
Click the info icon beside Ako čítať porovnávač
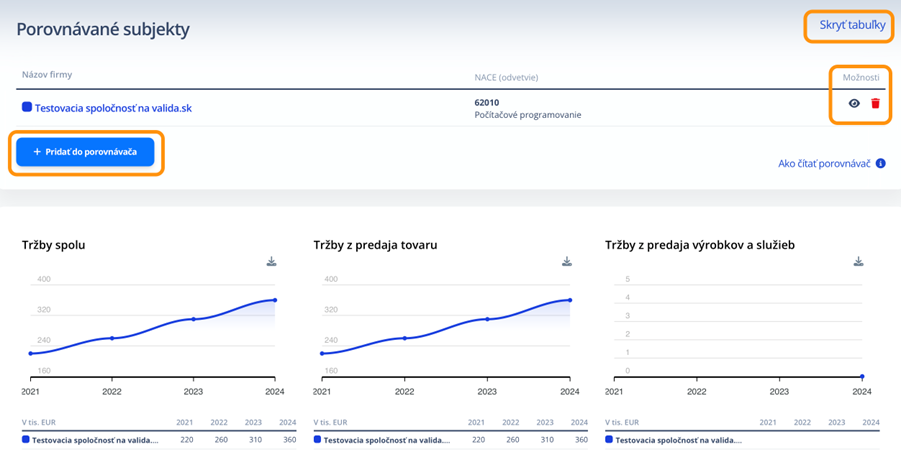pyautogui.click(x=881, y=163)
